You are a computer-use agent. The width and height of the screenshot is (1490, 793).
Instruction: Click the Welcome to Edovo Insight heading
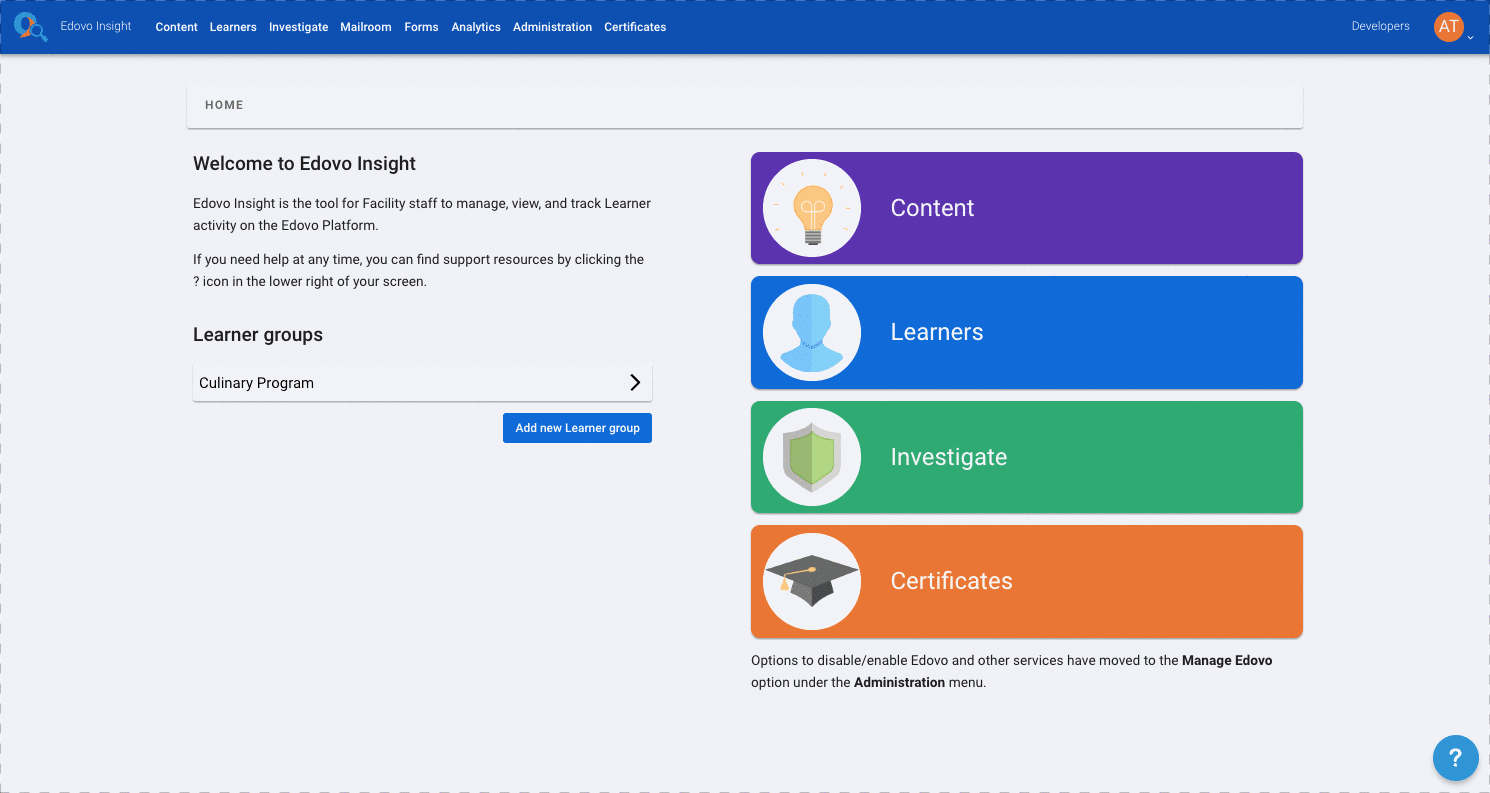304,164
